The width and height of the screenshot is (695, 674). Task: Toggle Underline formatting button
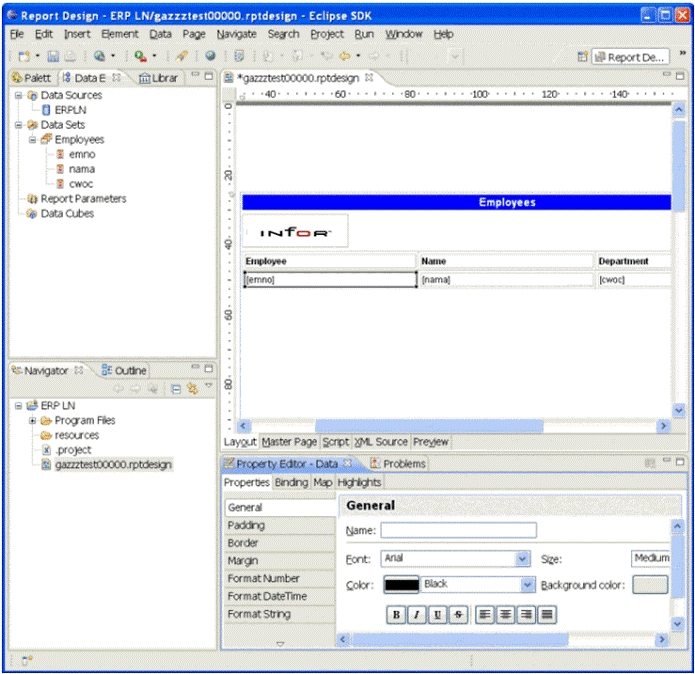(437, 615)
